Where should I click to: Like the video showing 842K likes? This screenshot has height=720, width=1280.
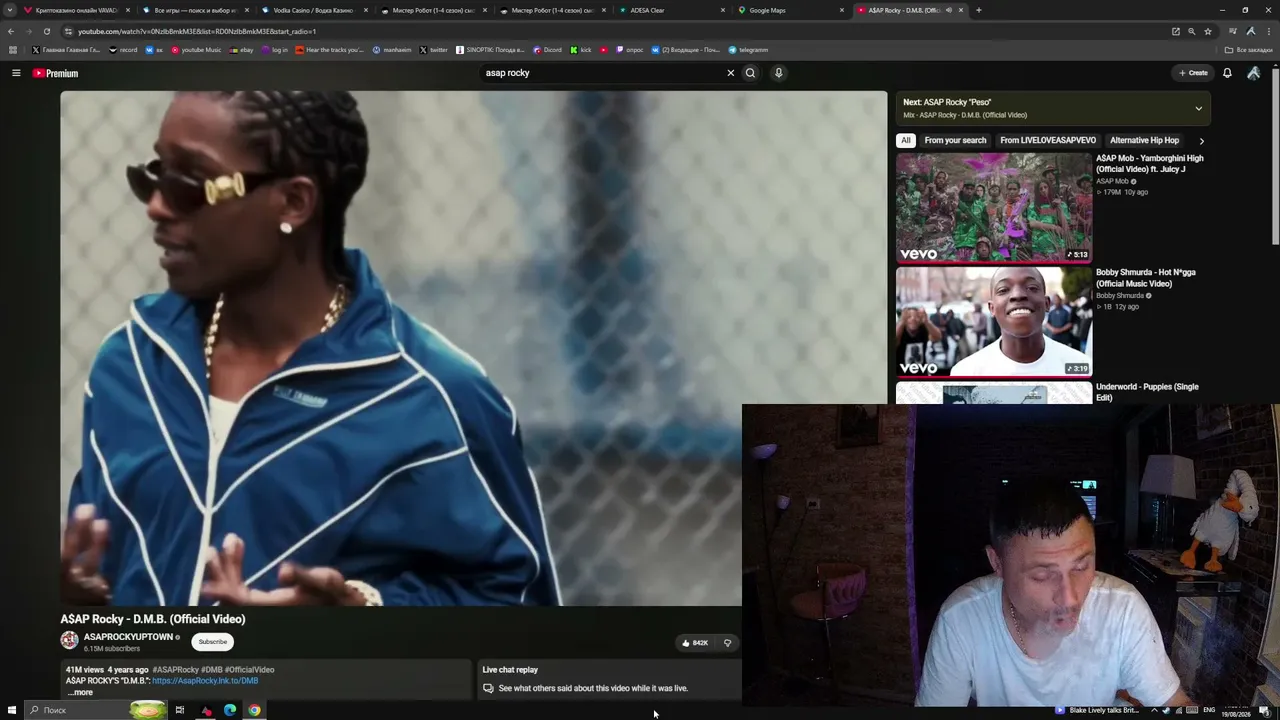(x=694, y=643)
